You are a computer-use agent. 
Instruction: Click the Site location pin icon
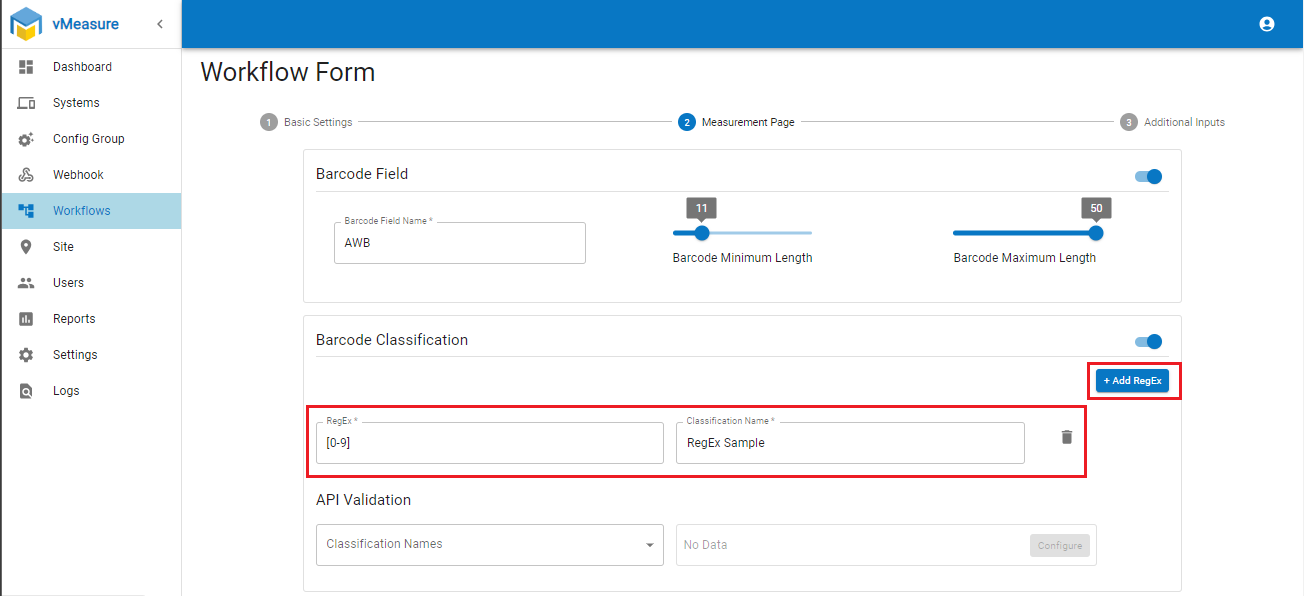tap(27, 247)
